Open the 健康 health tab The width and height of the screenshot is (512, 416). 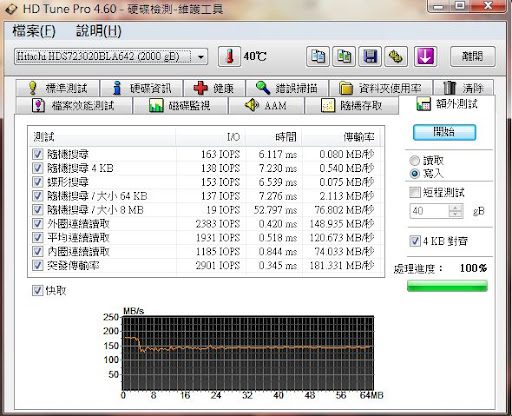point(214,88)
